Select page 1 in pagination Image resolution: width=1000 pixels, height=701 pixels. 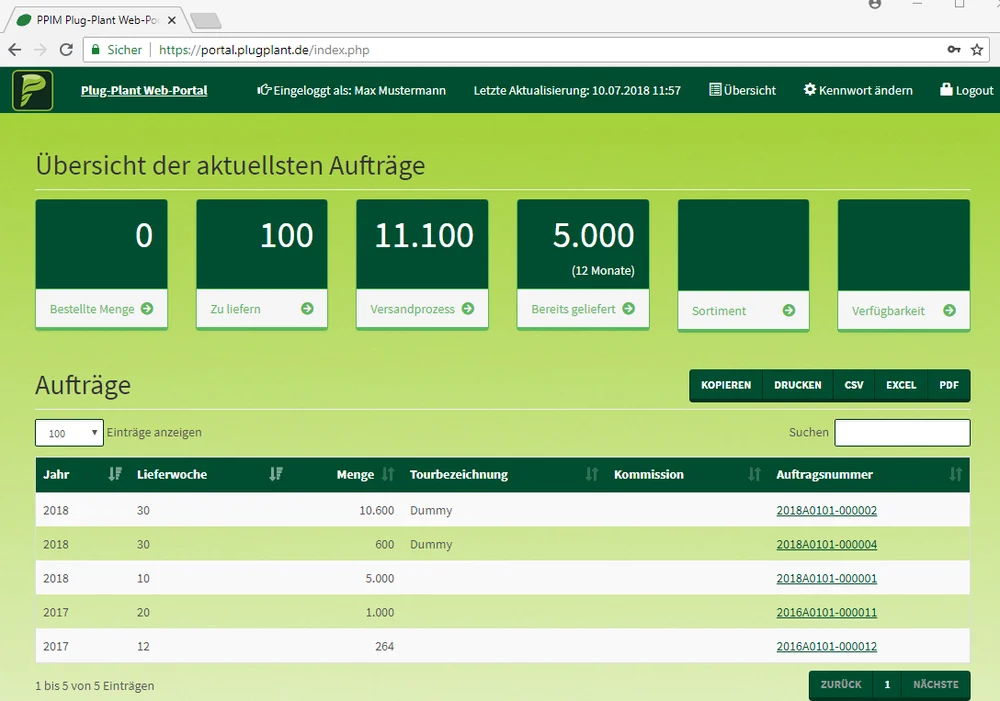[887, 684]
